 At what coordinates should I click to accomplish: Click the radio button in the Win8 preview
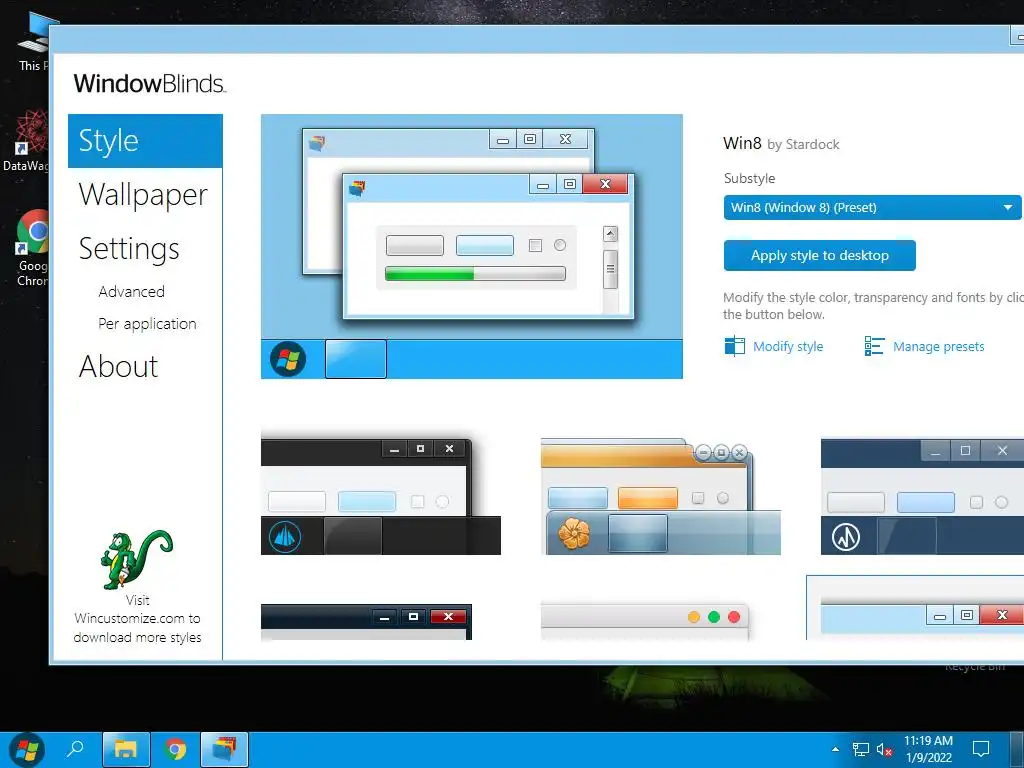coord(560,245)
